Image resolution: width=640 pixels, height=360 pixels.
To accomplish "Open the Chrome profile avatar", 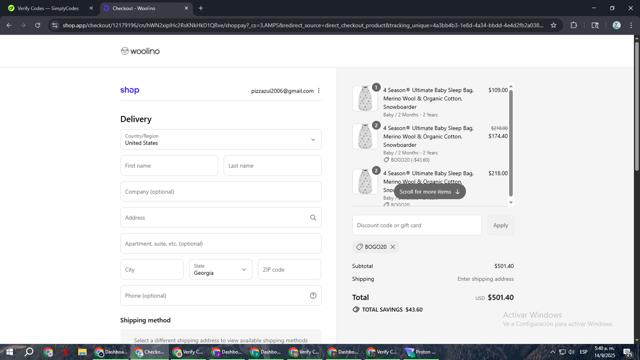I will [616, 25].
